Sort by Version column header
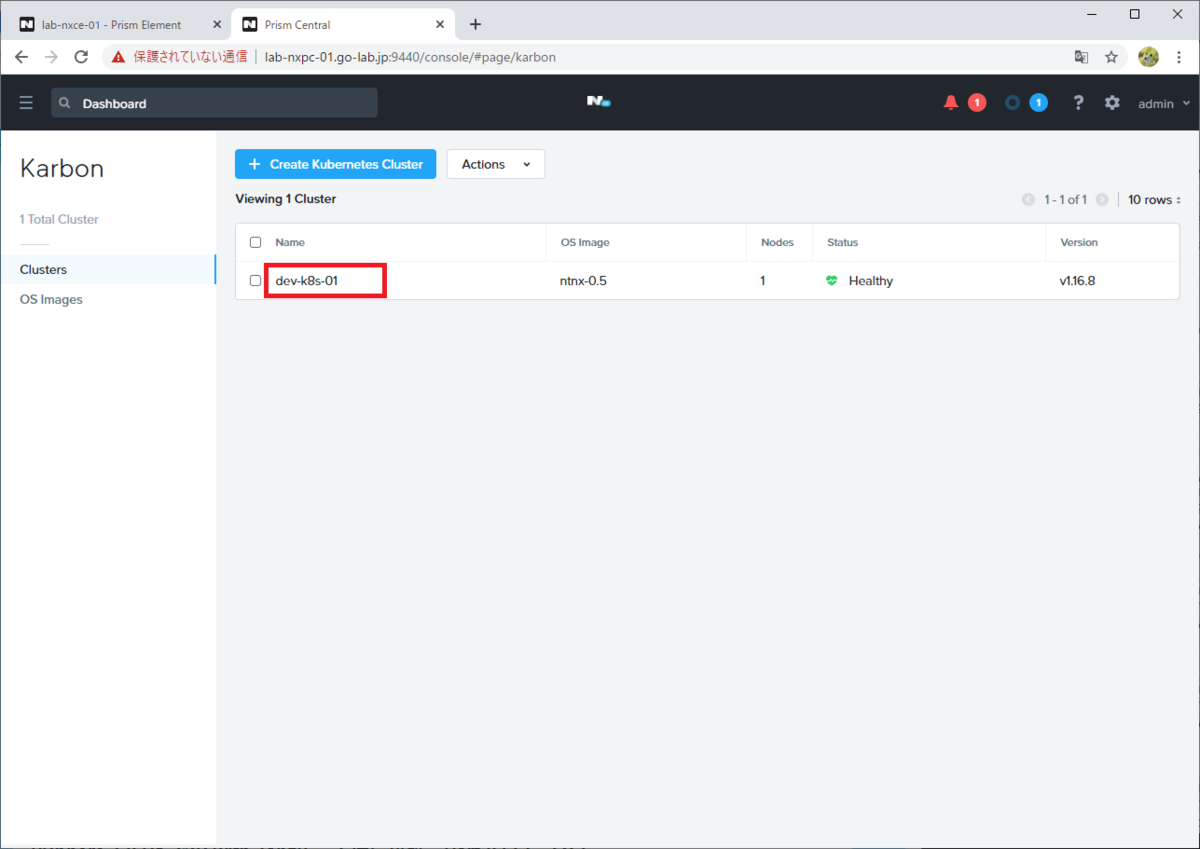Screen dimensions: 1200x849 click(1079, 242)
